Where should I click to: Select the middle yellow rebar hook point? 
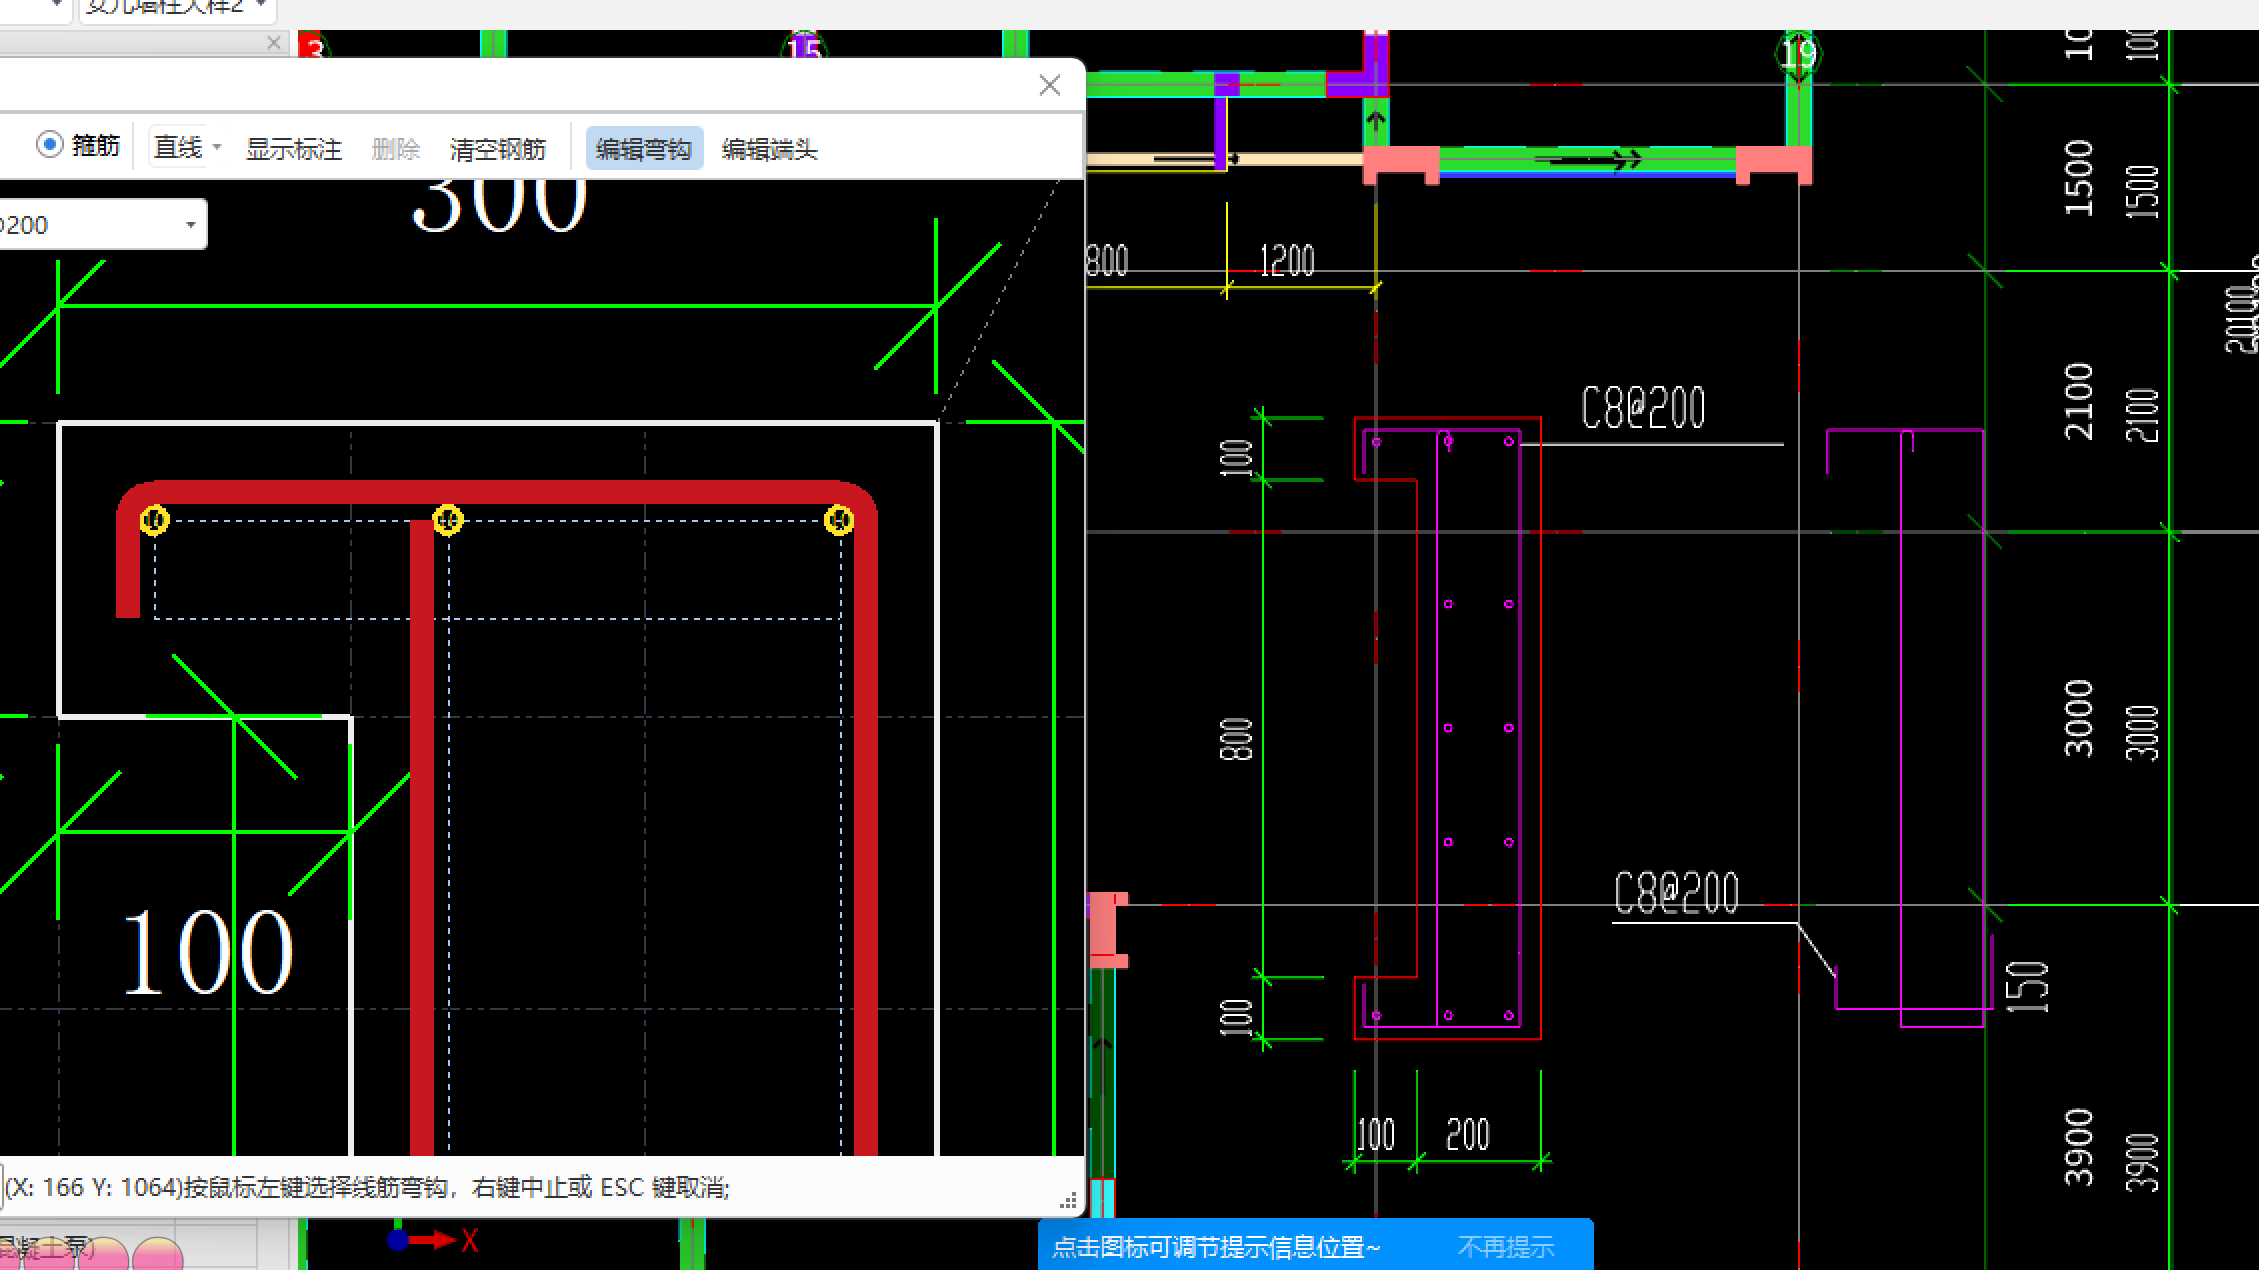[447, 520]
